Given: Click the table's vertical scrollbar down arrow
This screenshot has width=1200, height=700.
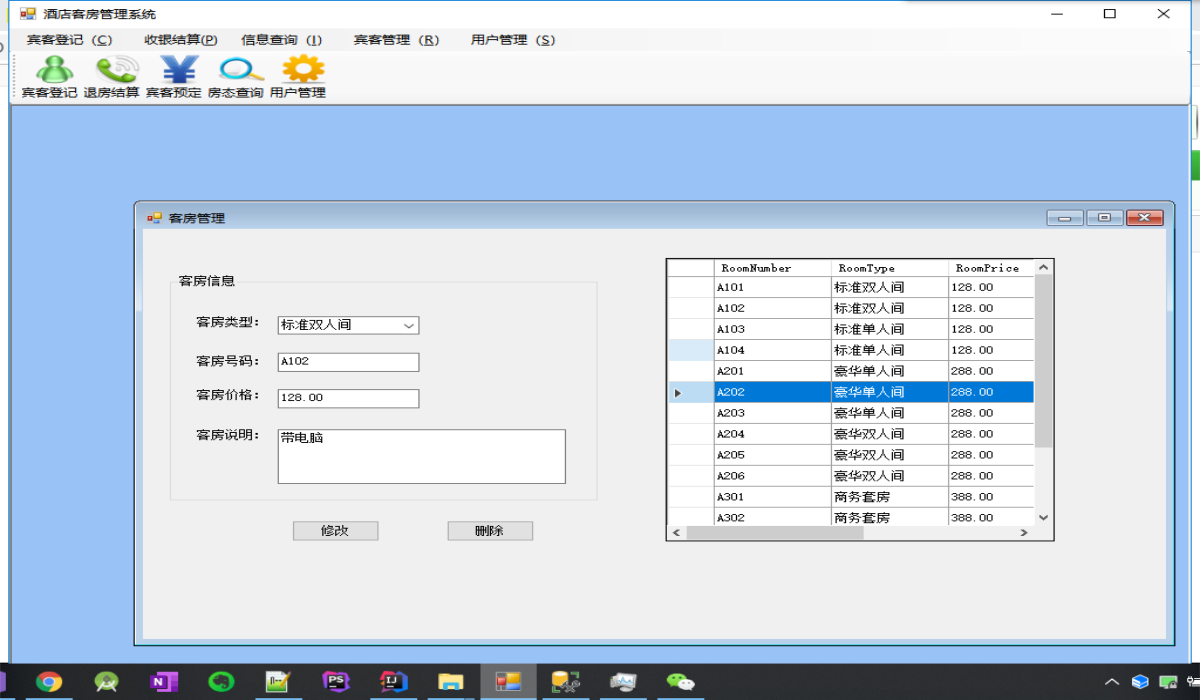Looking at the screenshot, I should 1044,517.
